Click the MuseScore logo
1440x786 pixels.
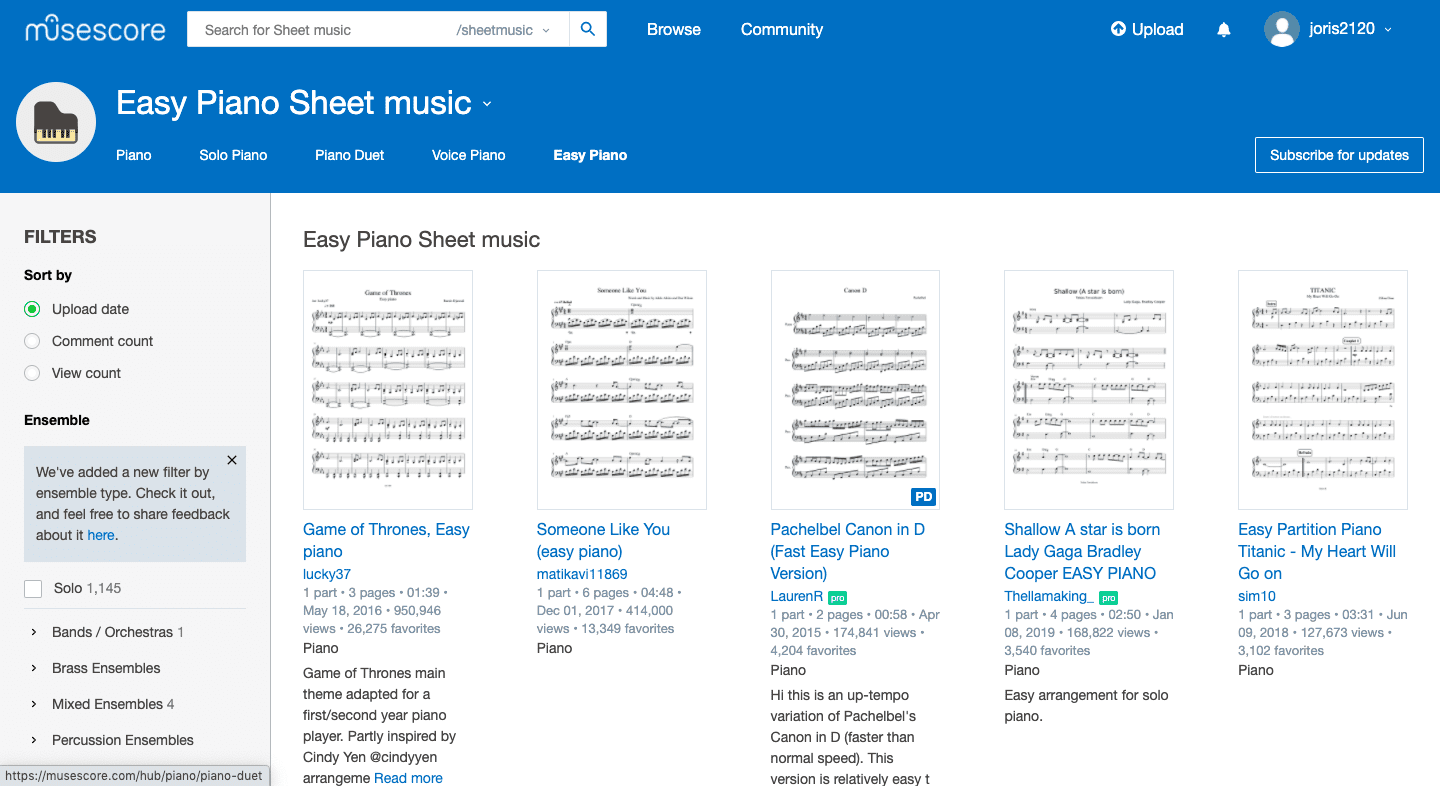(96, 29)
